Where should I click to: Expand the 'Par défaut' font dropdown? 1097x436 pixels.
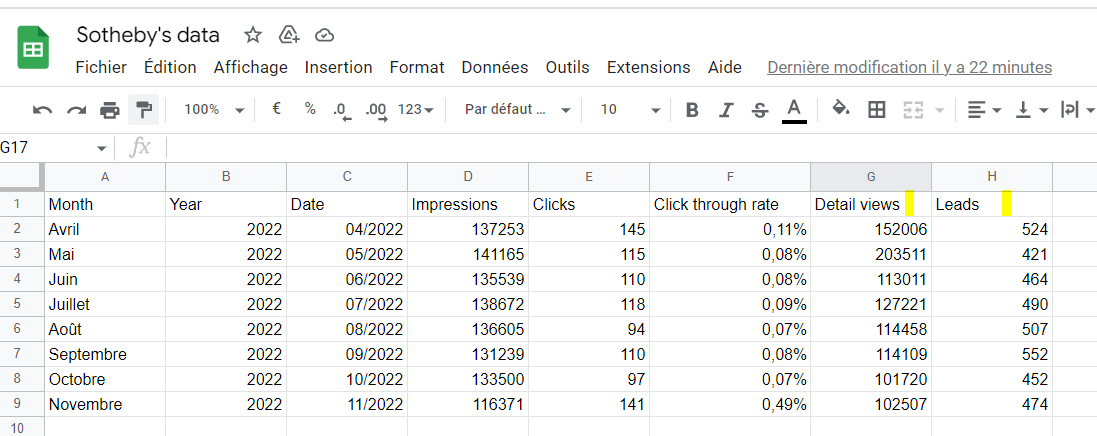(x=517, y=110)
